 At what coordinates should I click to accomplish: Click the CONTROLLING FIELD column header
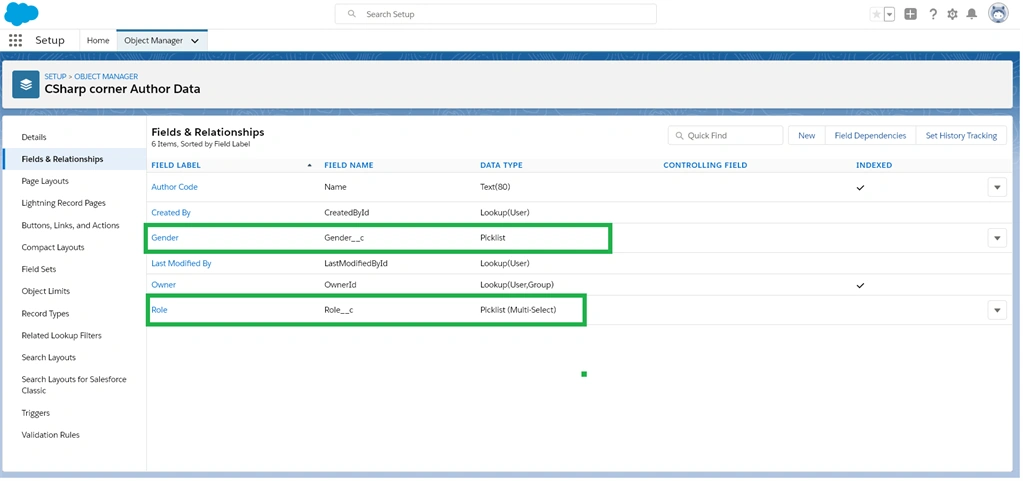[705, 165]
